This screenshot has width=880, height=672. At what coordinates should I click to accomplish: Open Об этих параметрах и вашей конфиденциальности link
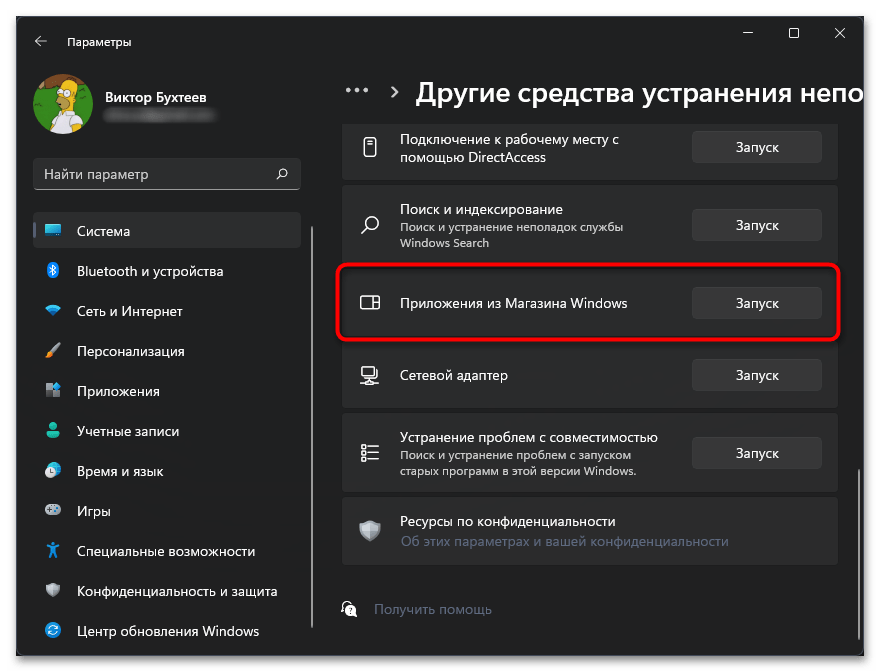coord(564,541)
